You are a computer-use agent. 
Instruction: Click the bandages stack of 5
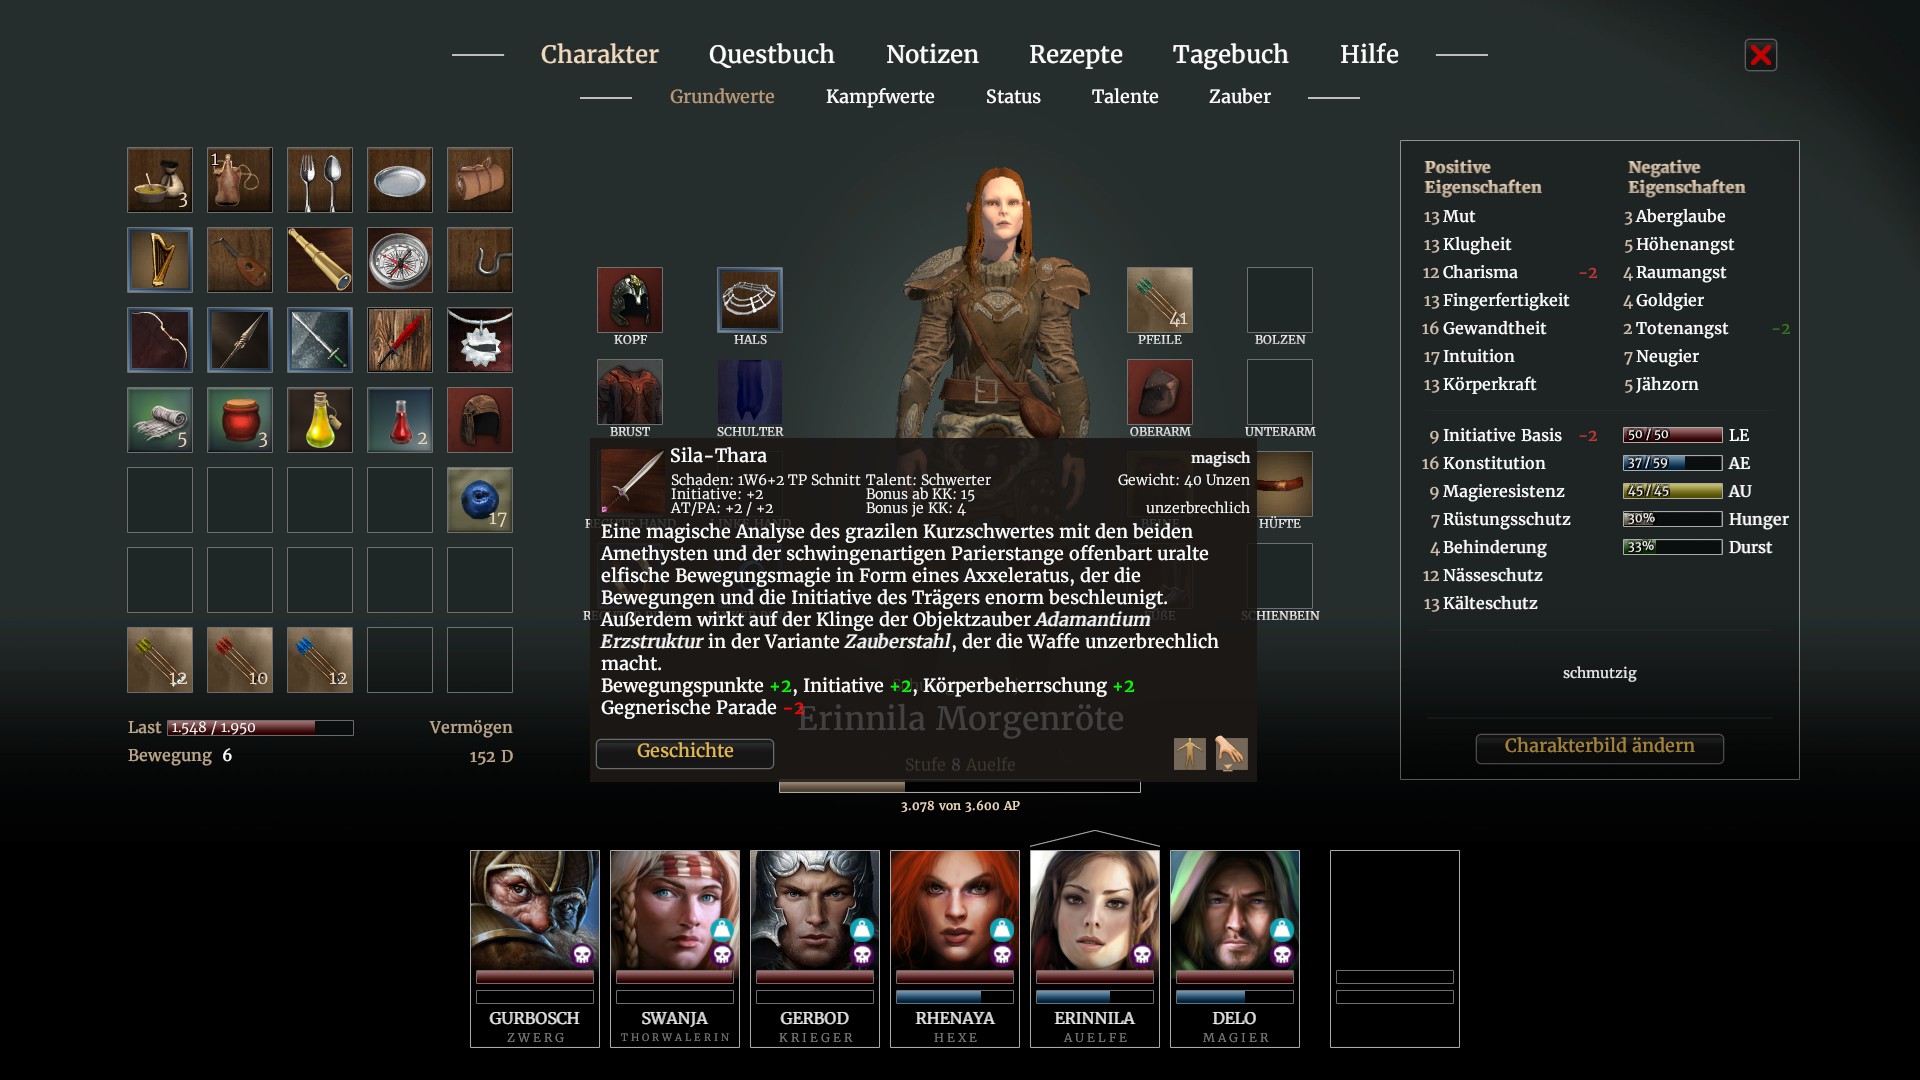tap(160, 420)
